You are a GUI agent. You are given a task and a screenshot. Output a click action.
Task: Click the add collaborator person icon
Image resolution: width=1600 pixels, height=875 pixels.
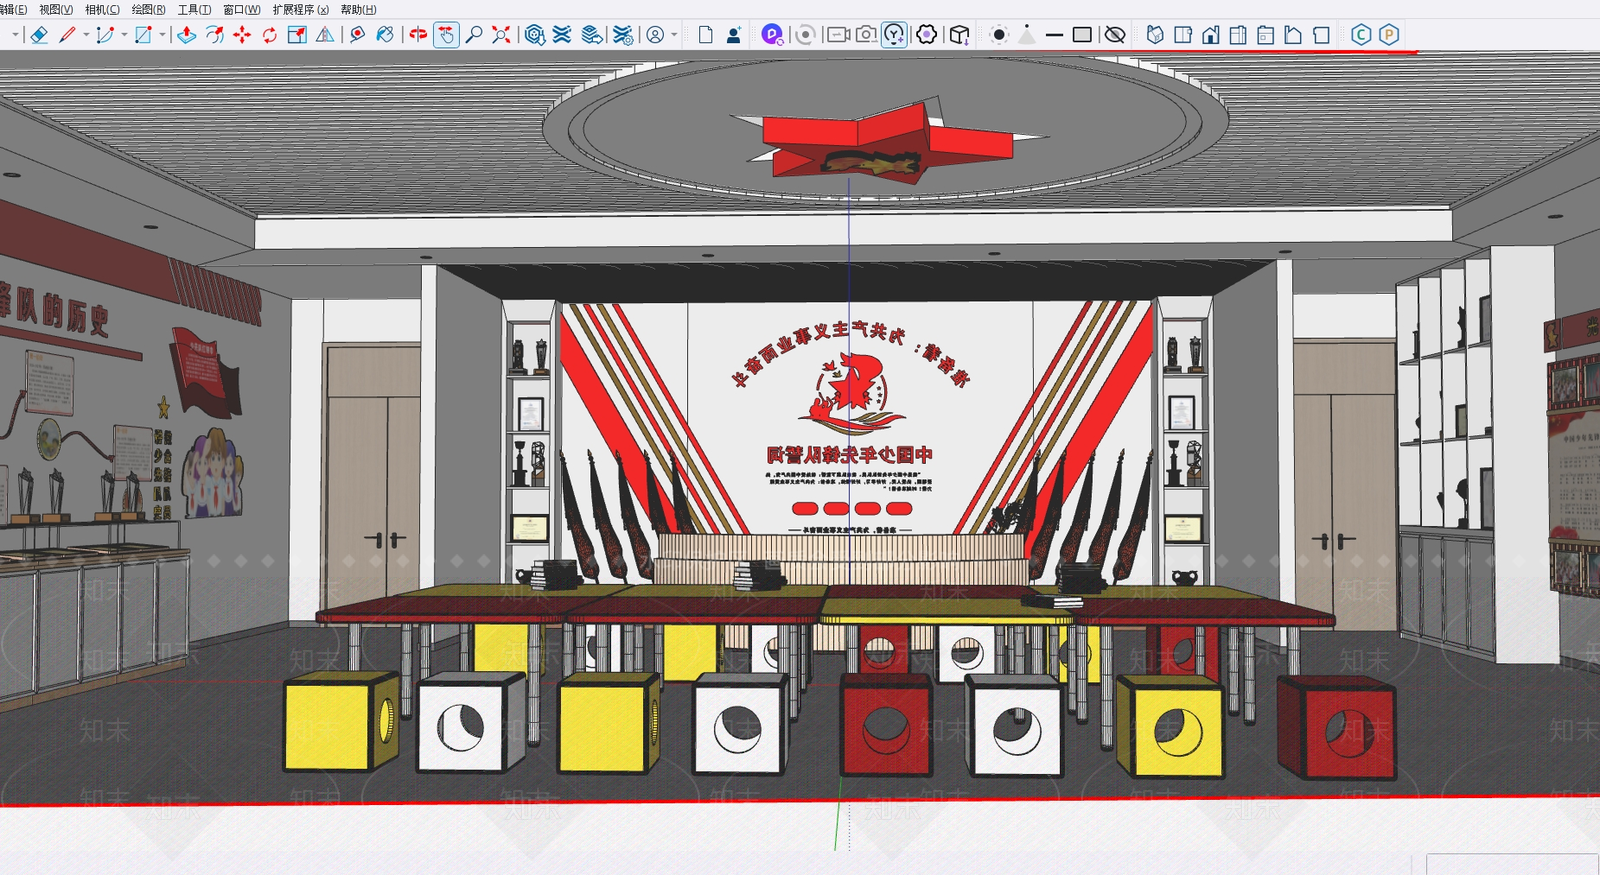734,35
